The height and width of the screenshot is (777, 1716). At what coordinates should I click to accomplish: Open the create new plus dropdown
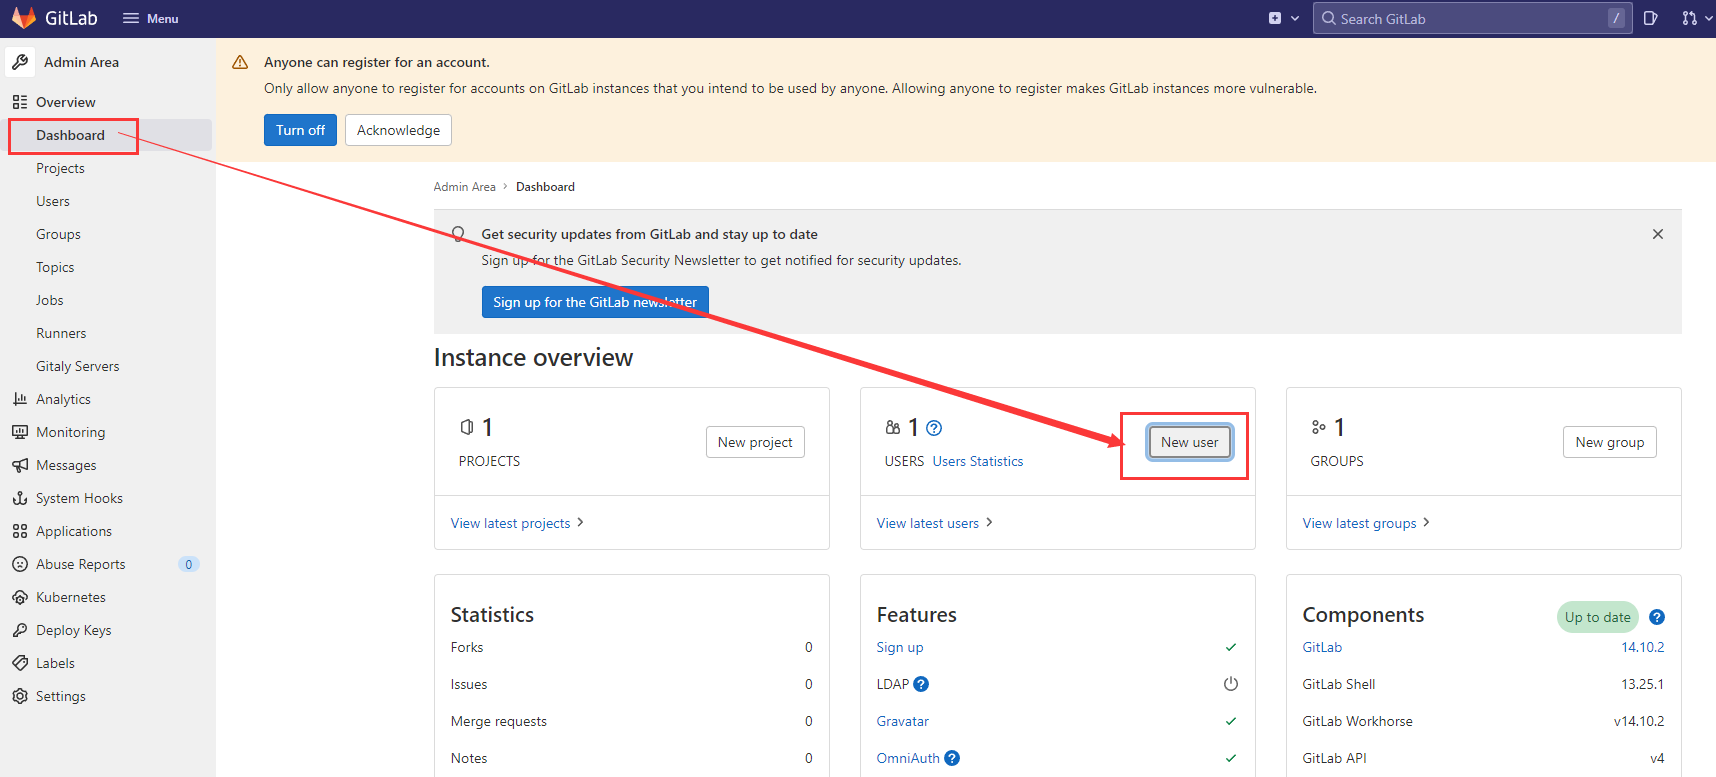(x=1283, y=18)
